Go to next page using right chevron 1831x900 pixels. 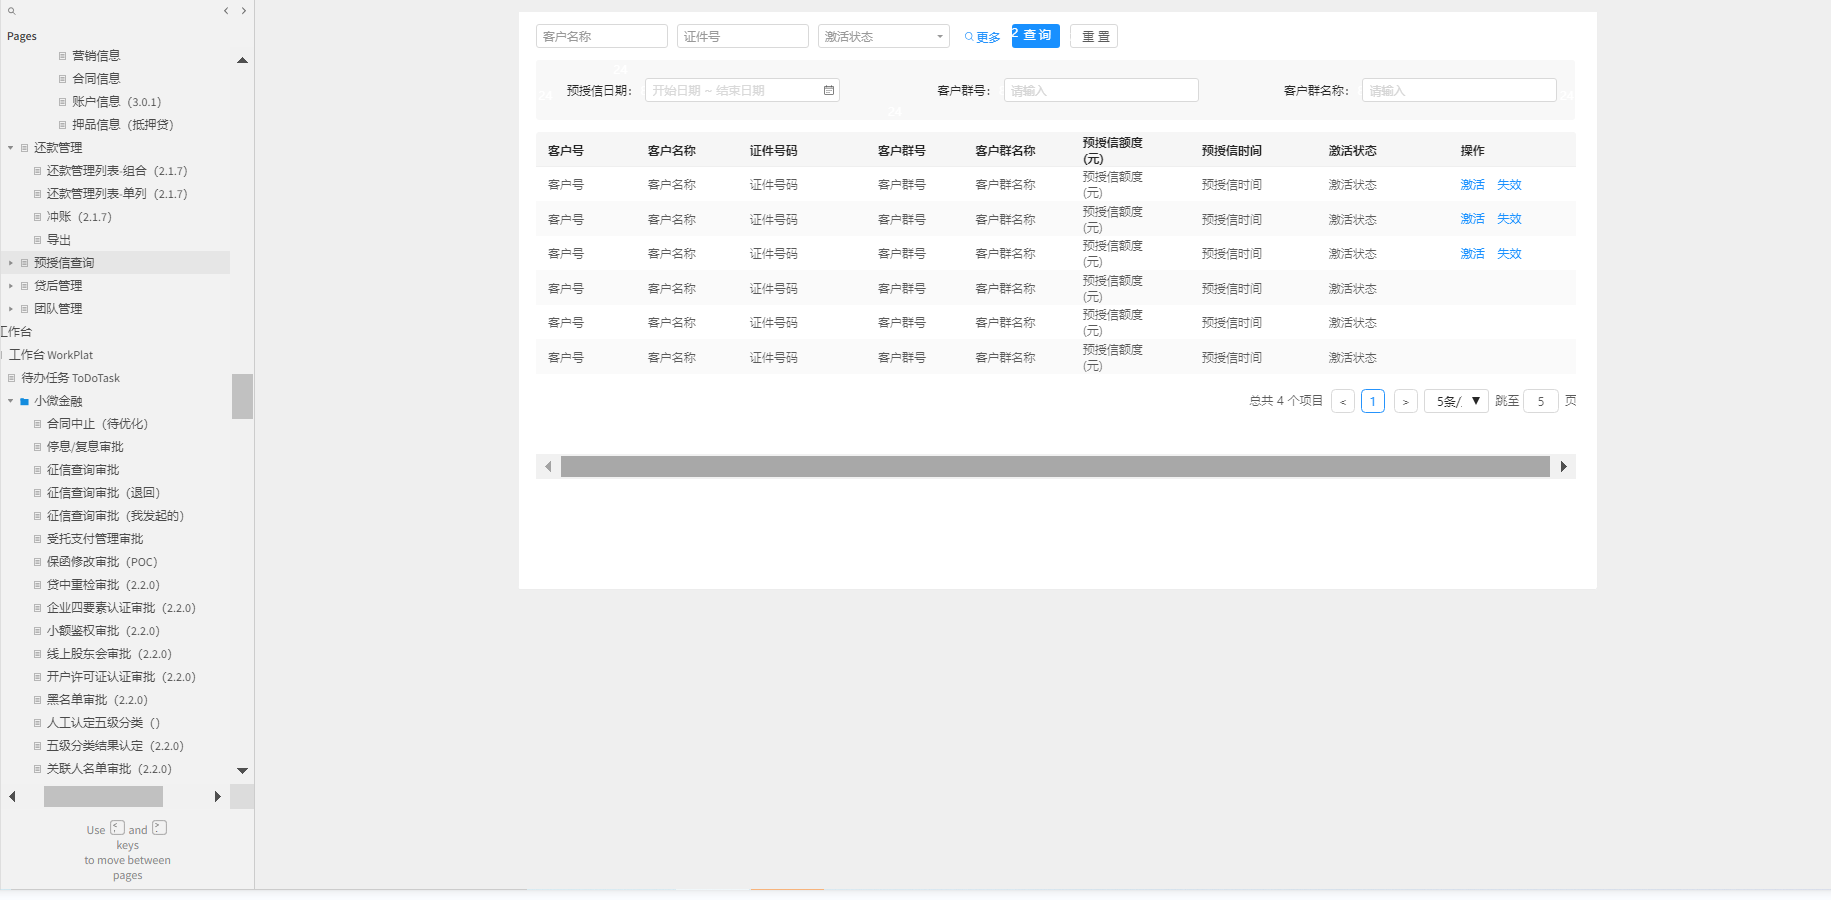(x=243, y=11)
